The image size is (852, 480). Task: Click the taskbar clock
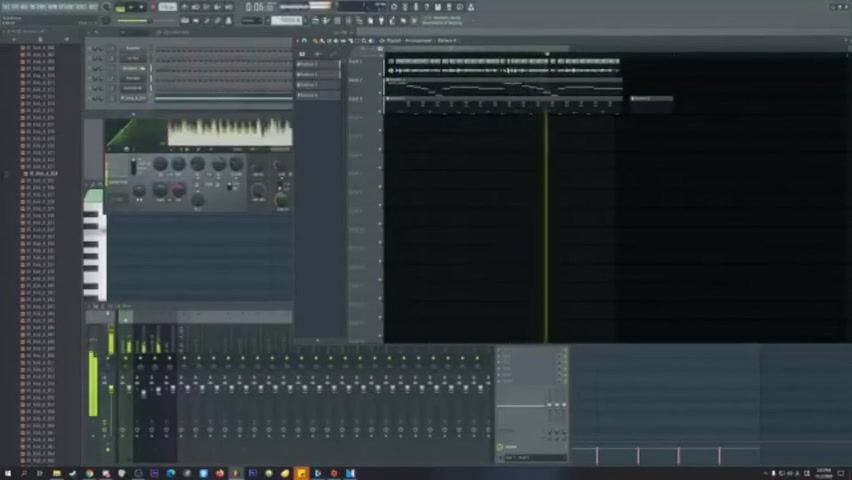[824, 473]
